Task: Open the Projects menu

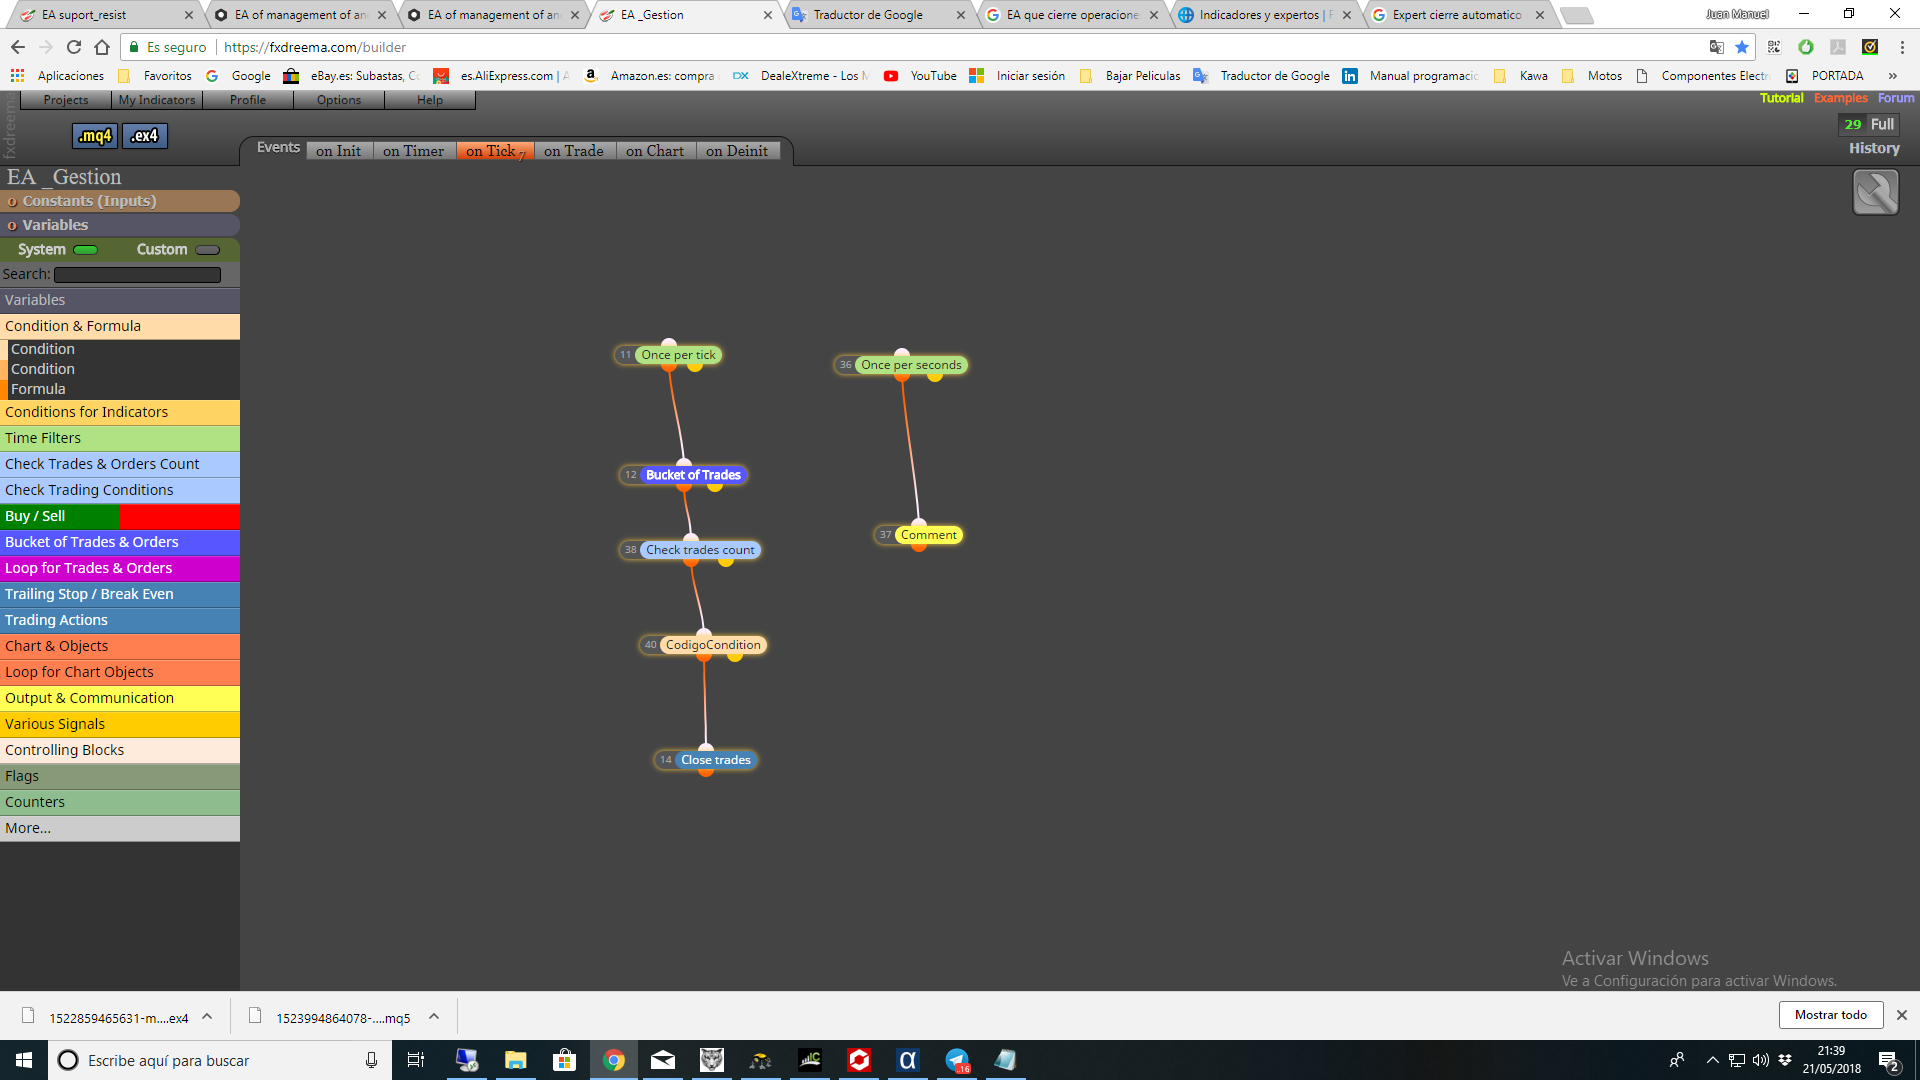Action: pyautogui.click(x=66, y=100)
